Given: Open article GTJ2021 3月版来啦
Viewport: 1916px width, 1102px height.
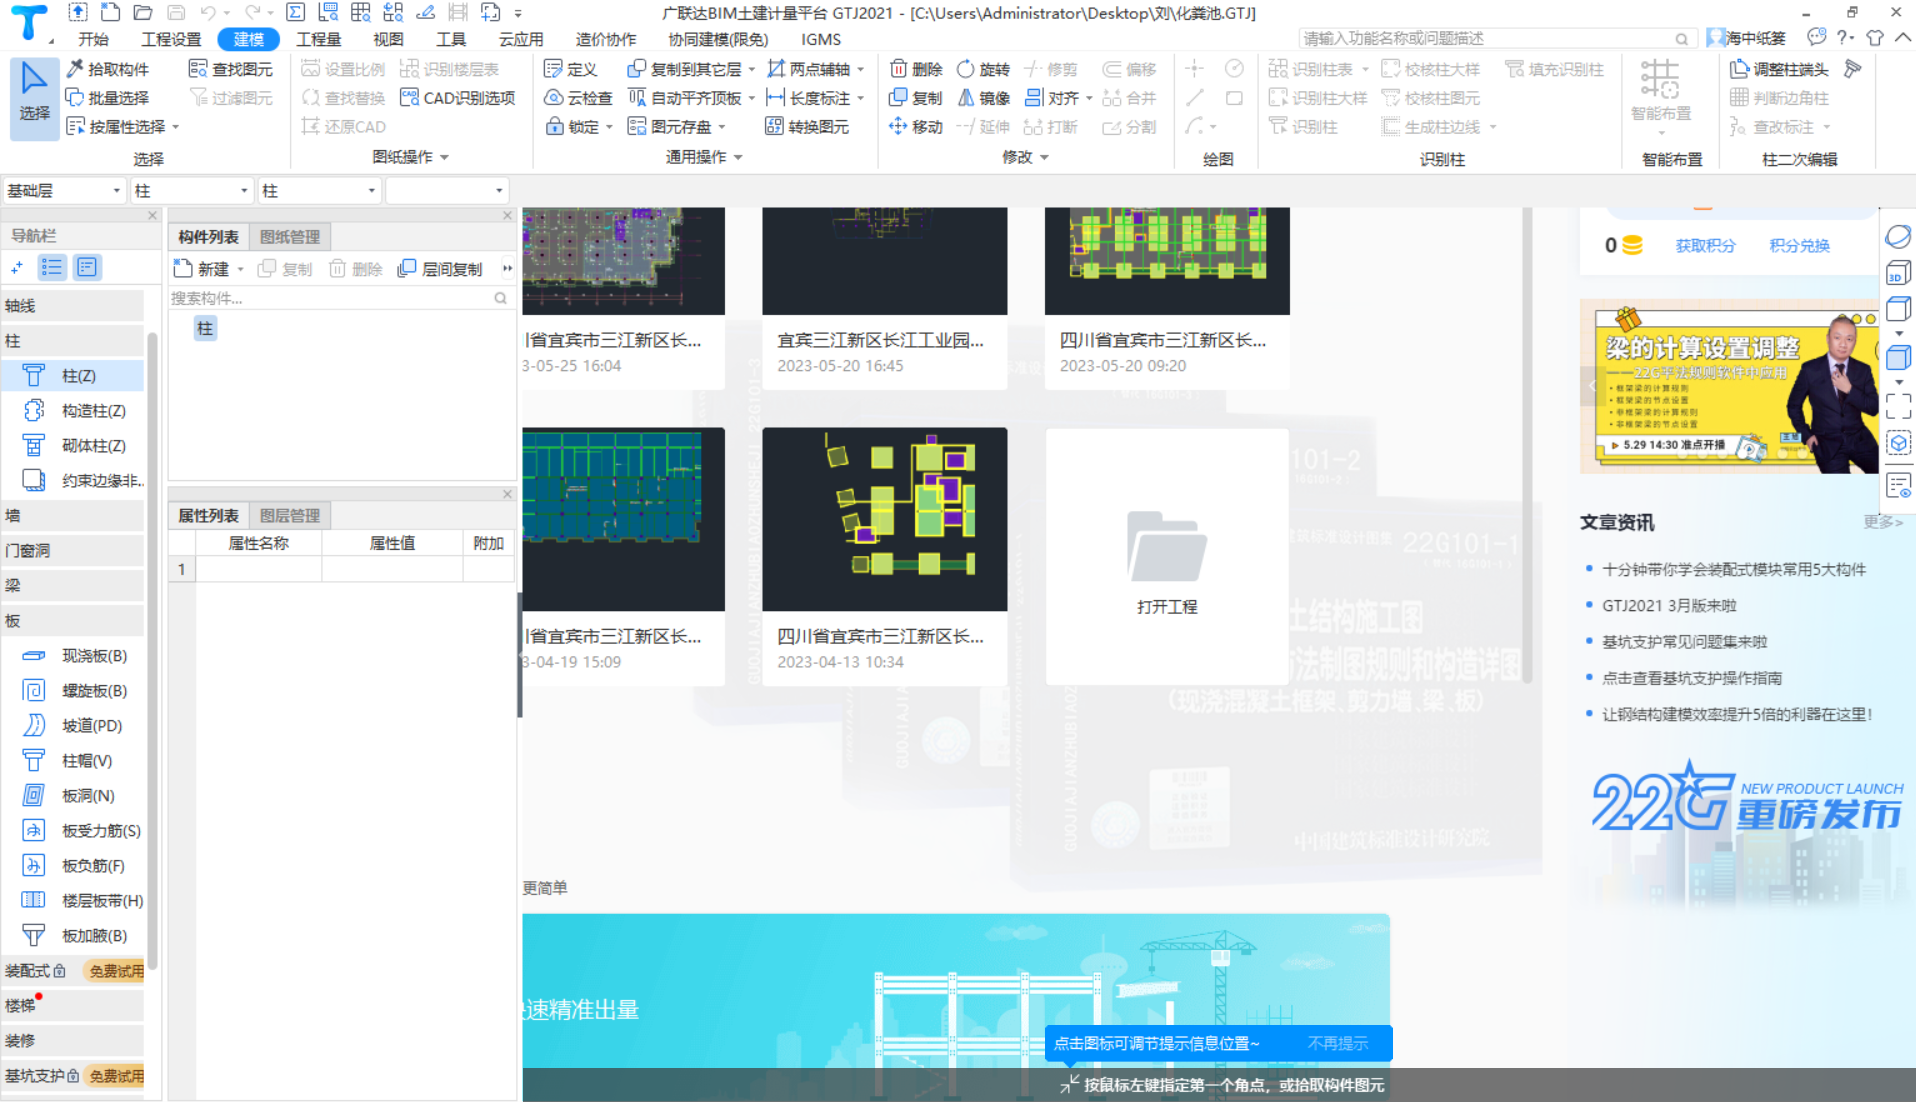Looking at the screenshot, I should click(1669, 606).
